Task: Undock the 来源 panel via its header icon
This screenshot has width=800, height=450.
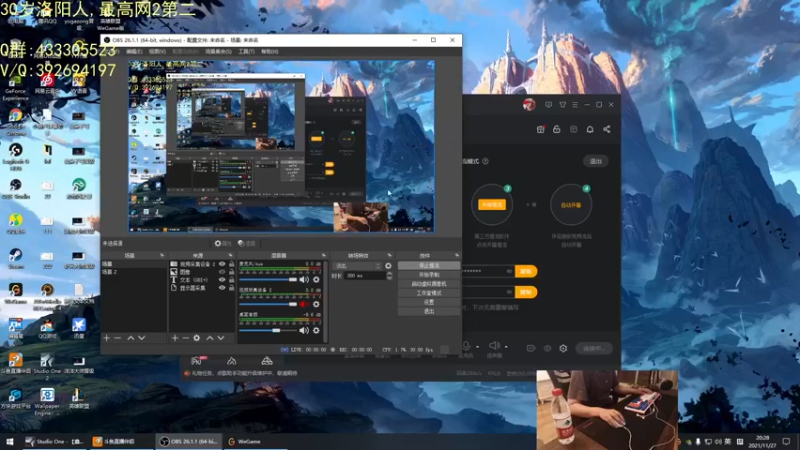Action: click(230, 255)
